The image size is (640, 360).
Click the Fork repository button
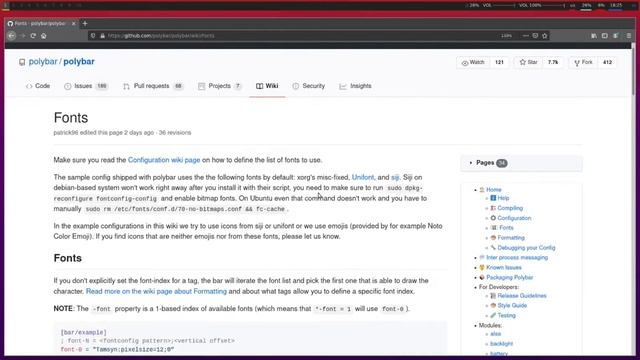coord(583,62)
